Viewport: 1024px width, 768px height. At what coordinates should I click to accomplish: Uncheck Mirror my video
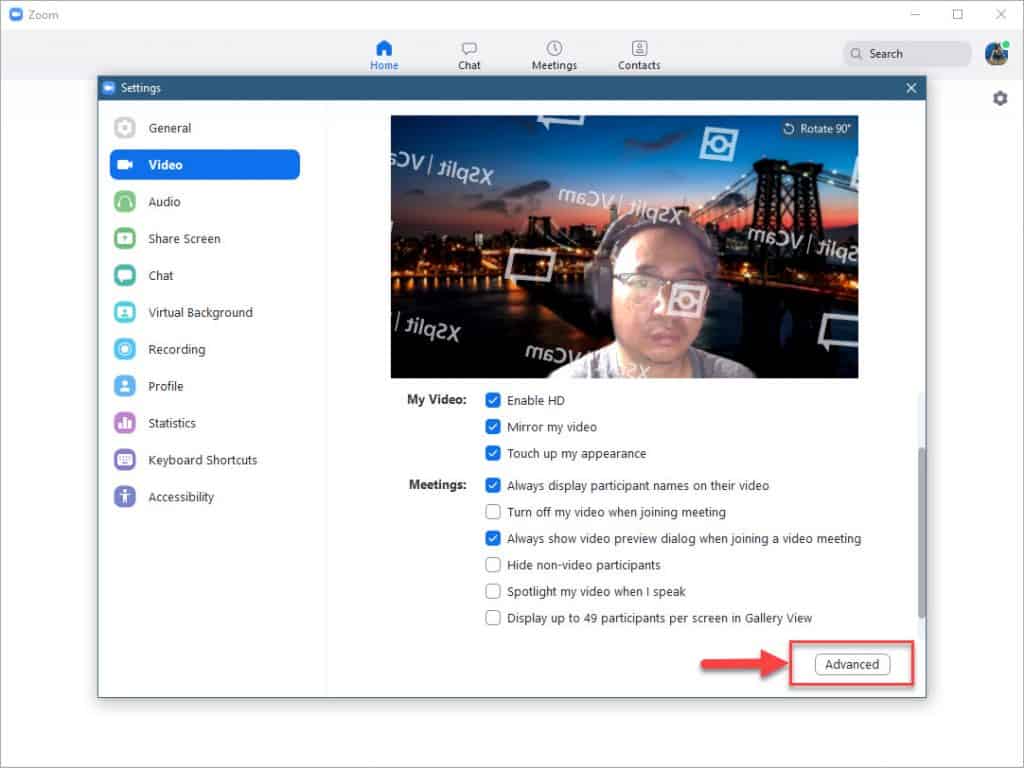pos(493,427)
